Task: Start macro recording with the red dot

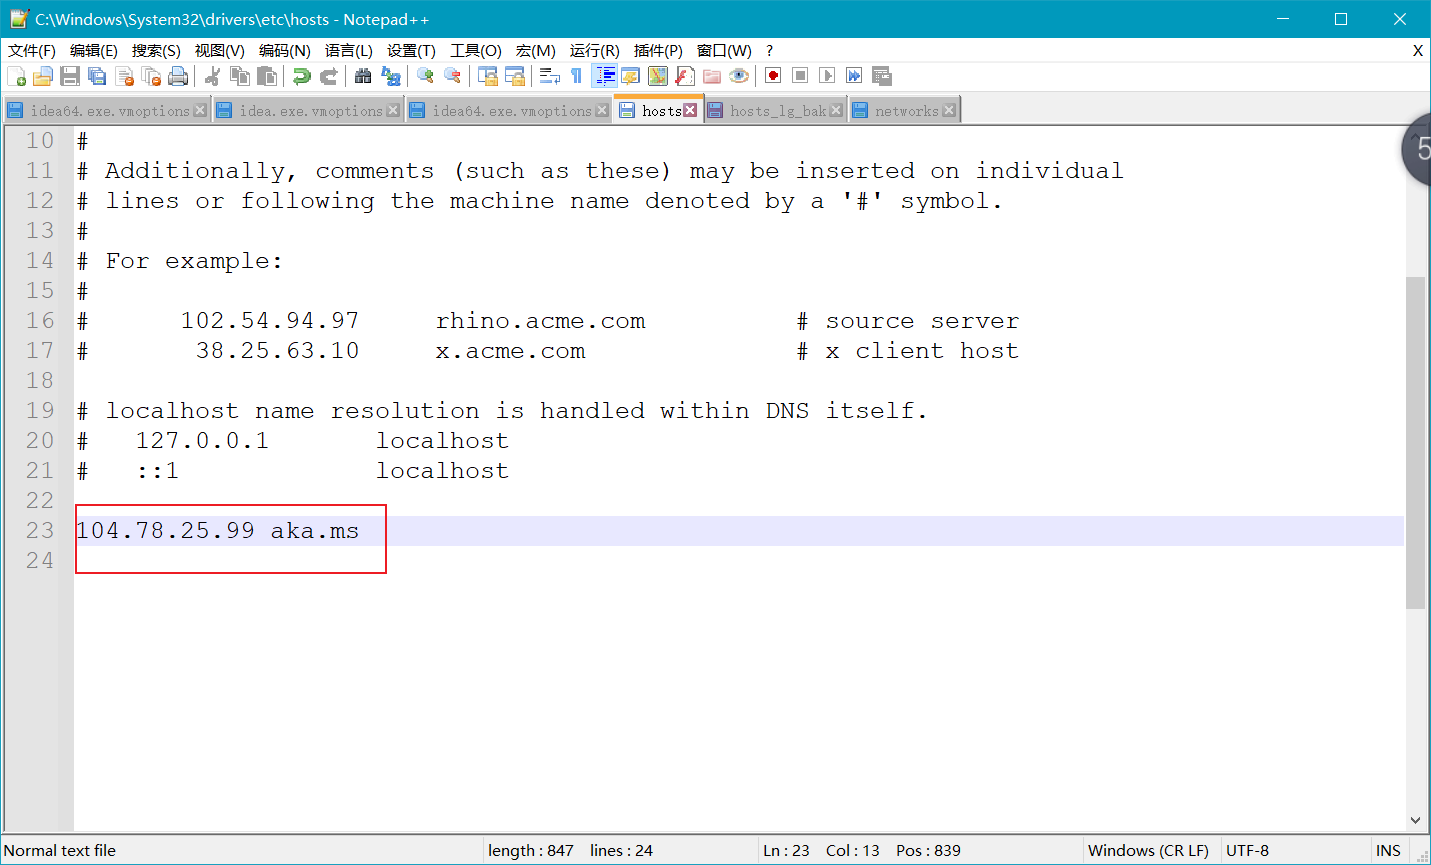Action: [773, 76]
